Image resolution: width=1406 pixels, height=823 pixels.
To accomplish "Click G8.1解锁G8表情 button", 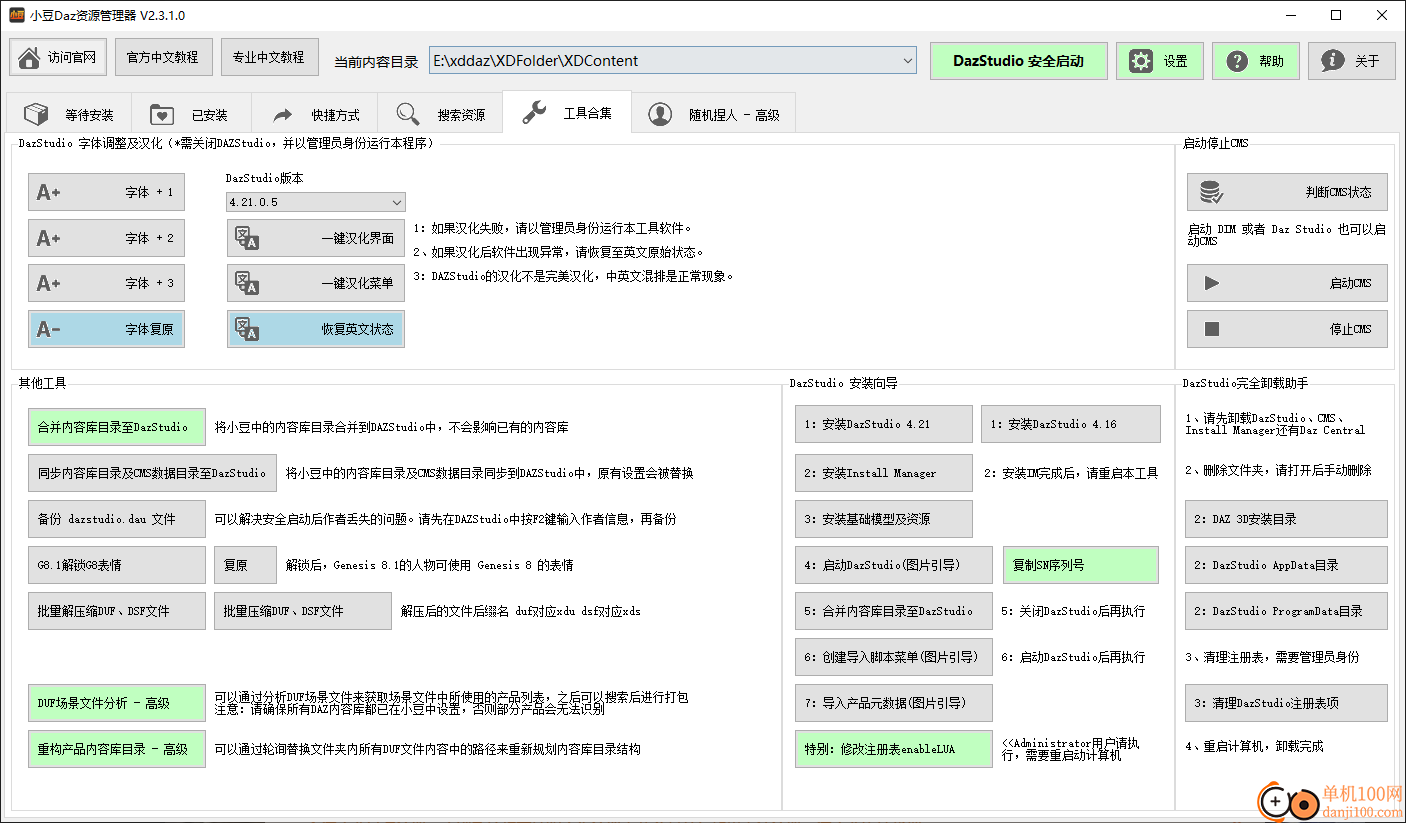I will point(117,565).
